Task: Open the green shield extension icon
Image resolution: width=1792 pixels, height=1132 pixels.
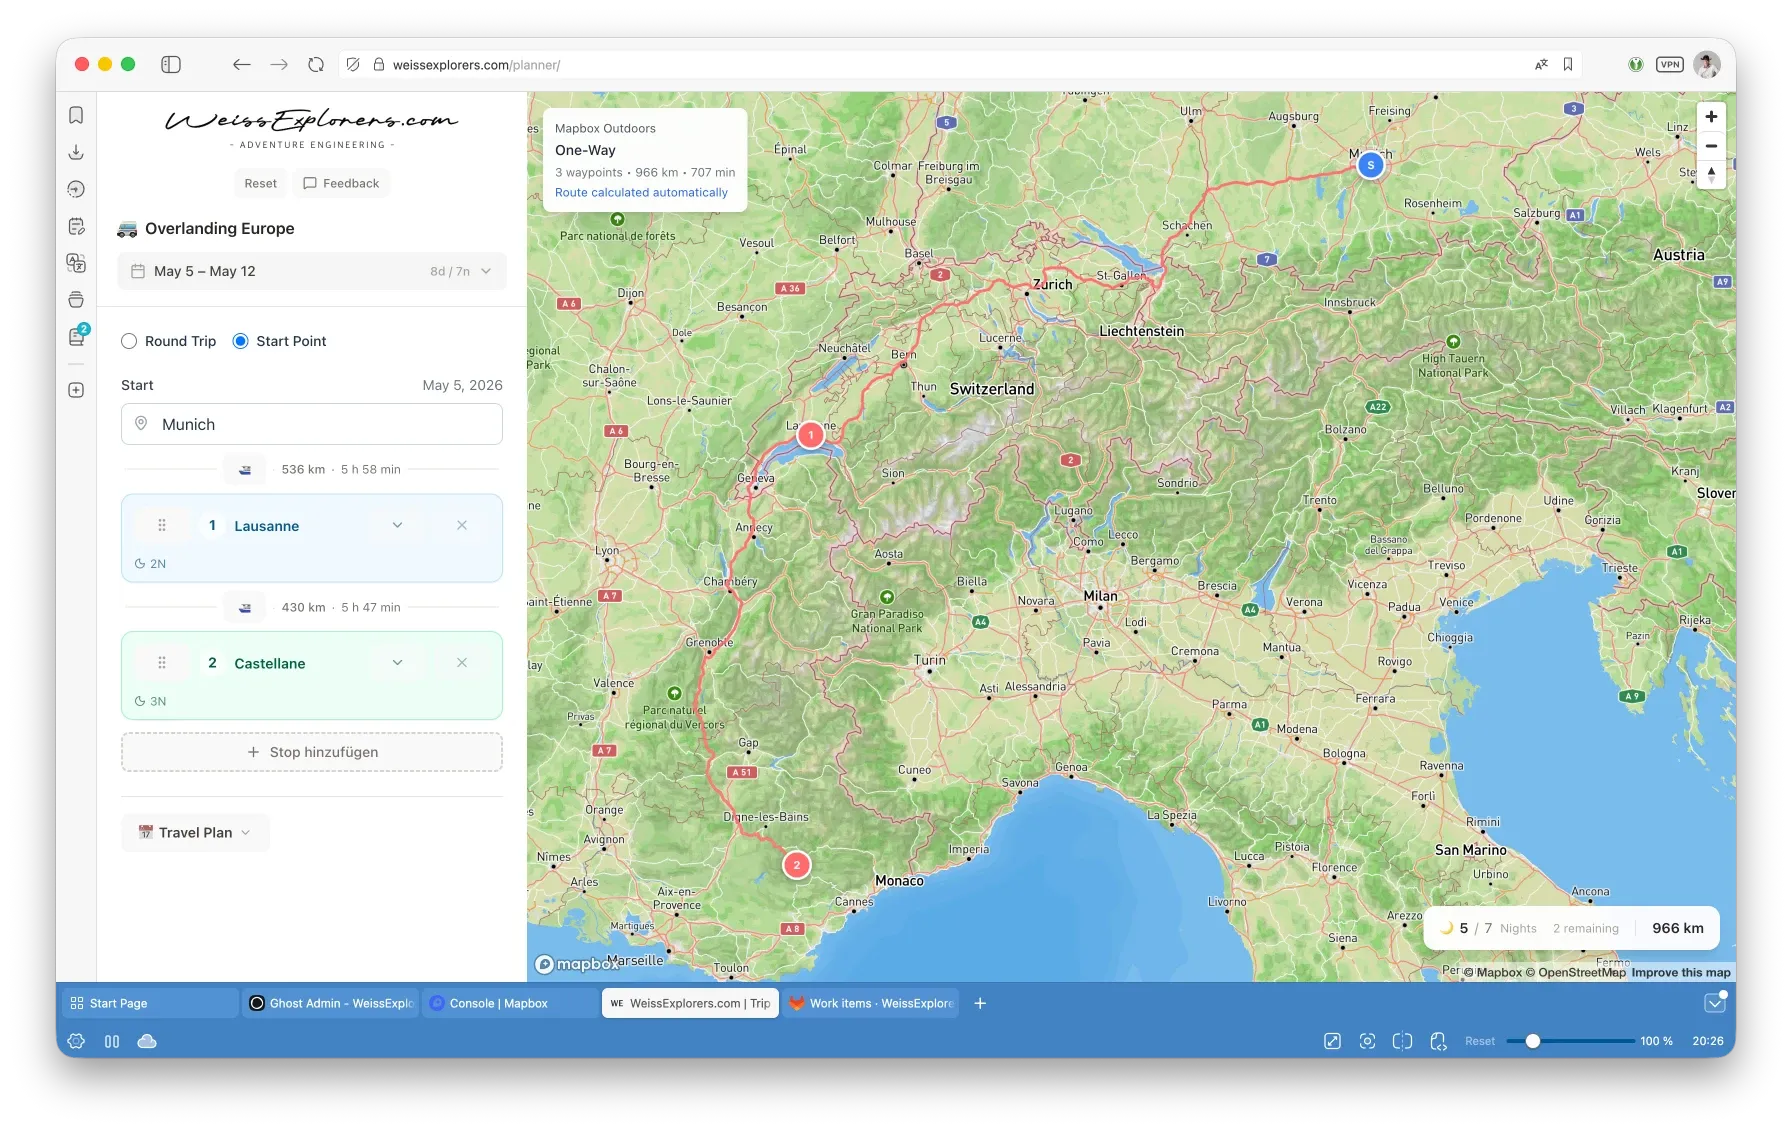Action: point(1636,64)
